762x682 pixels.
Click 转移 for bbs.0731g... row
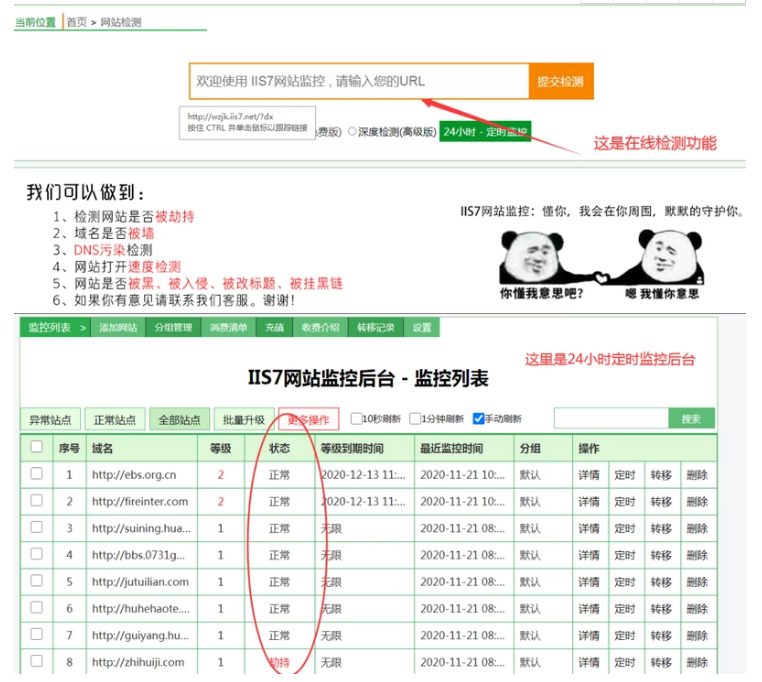(661, 555)
